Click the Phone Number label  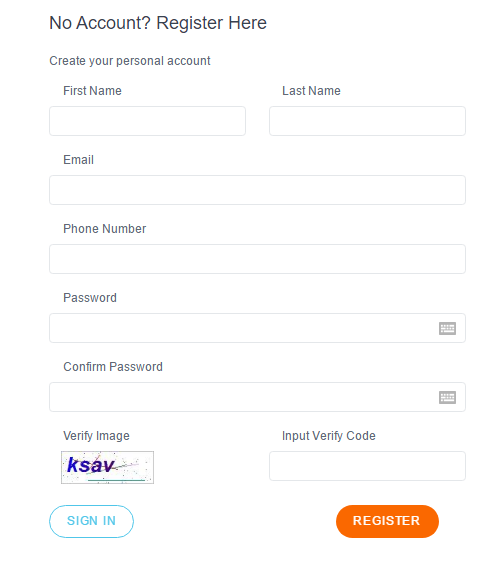point(105,229)
